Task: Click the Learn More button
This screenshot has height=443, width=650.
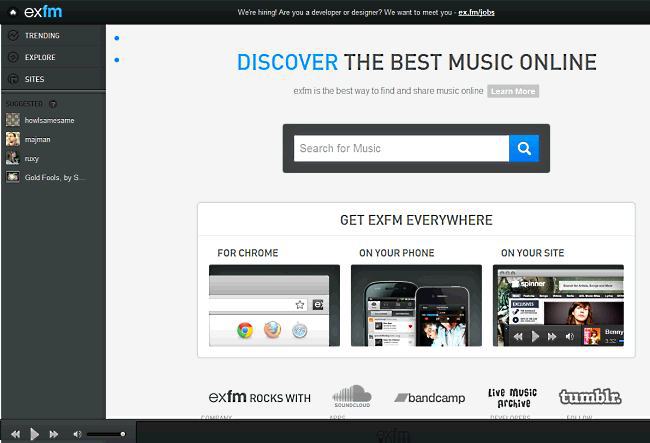Action: 513,91
